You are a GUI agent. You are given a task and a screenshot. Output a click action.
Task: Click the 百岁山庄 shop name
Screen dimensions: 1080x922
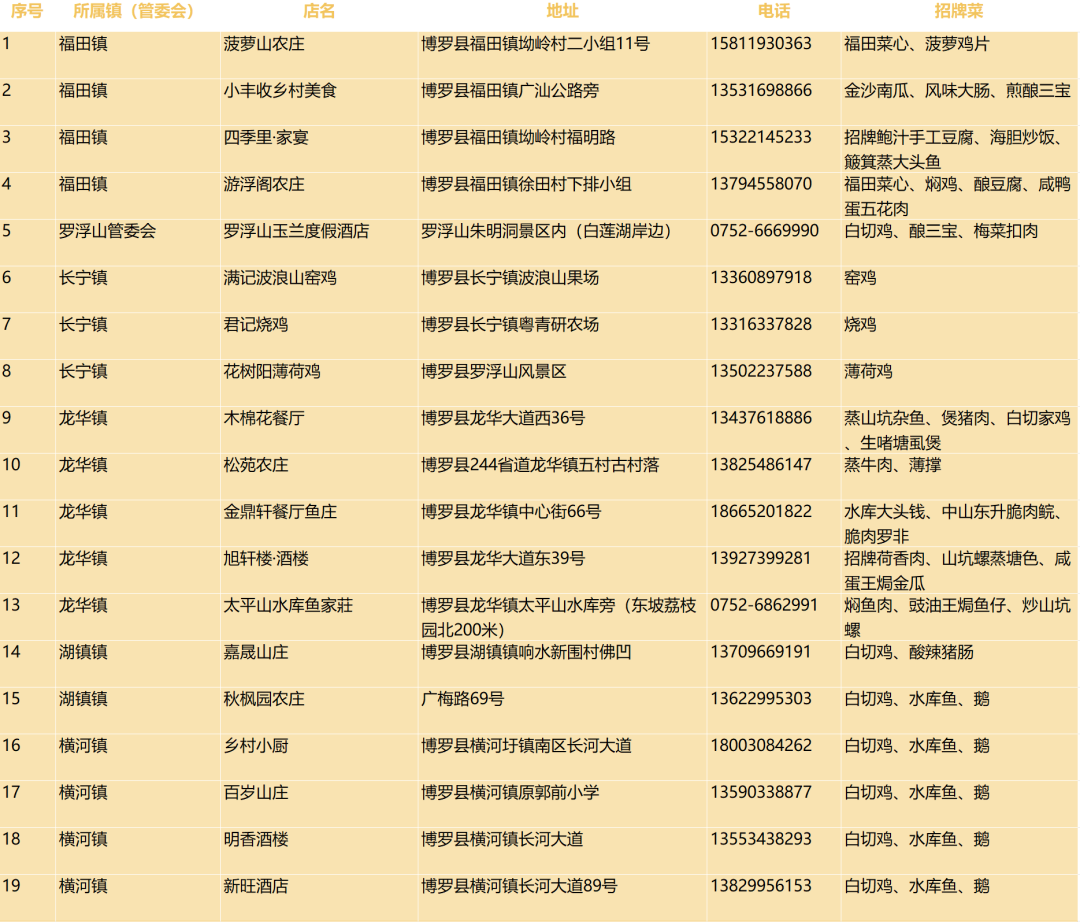coord(256,793)
